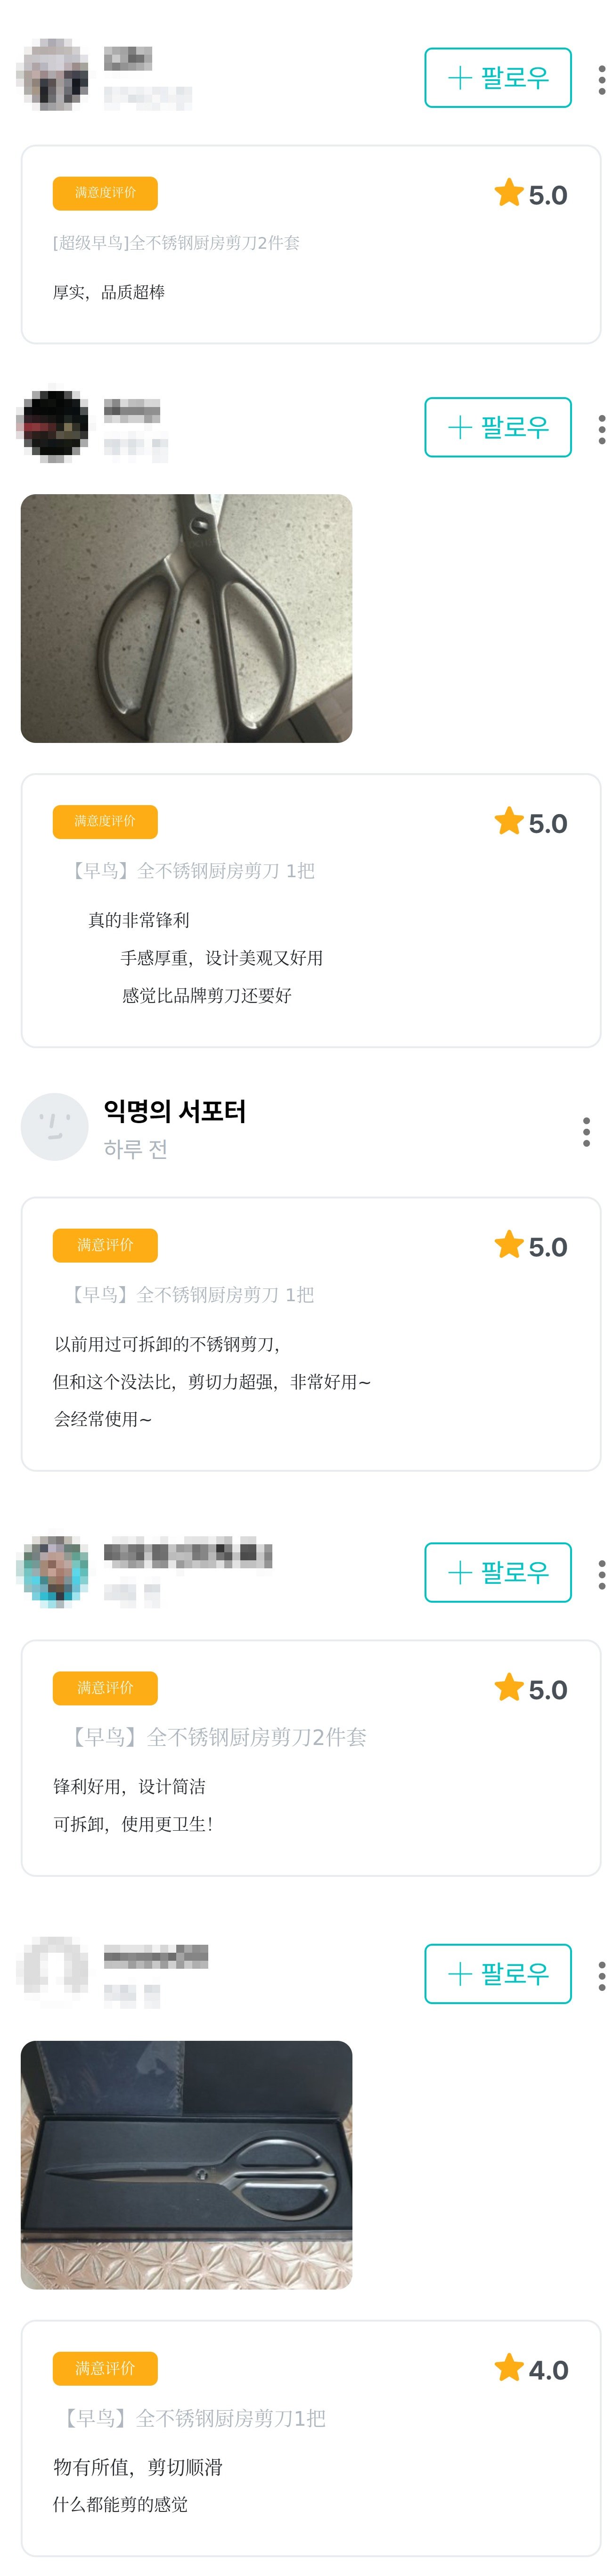Tap the black and red profile avatar

(53, 426)
